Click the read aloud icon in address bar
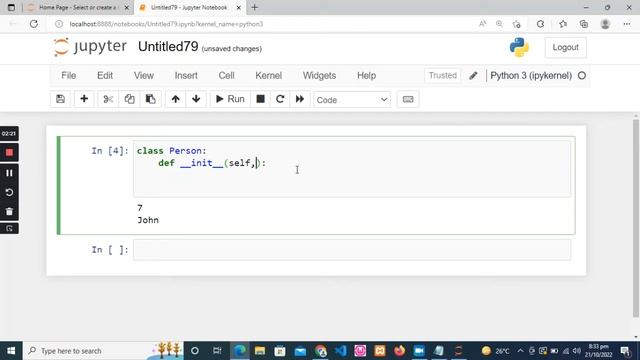640x360 pixels. (x=482, y=24)
